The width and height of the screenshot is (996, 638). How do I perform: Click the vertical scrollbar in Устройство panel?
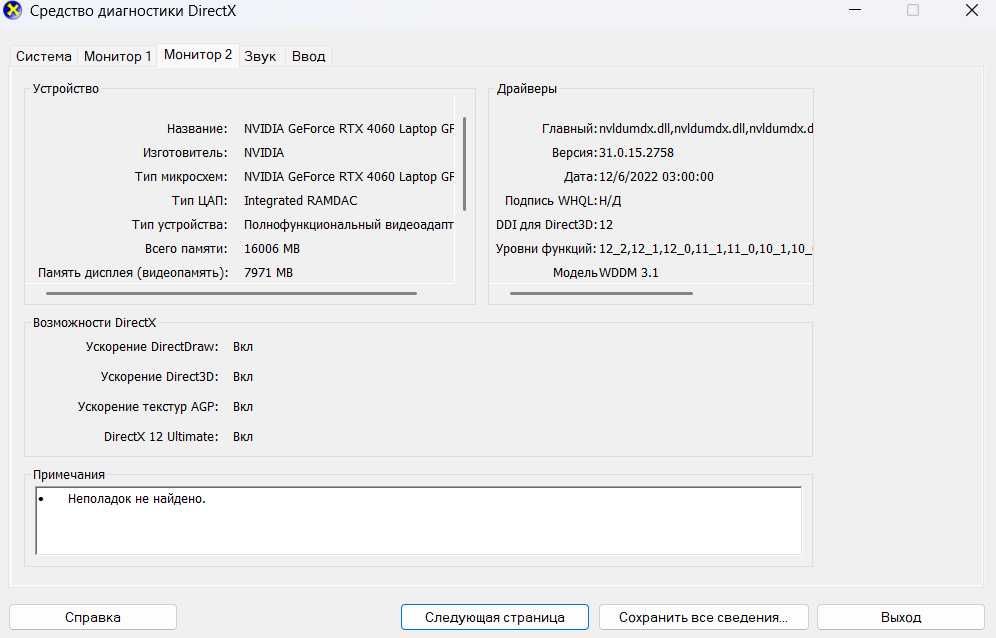pyautogui.click(x=465, y=164)
